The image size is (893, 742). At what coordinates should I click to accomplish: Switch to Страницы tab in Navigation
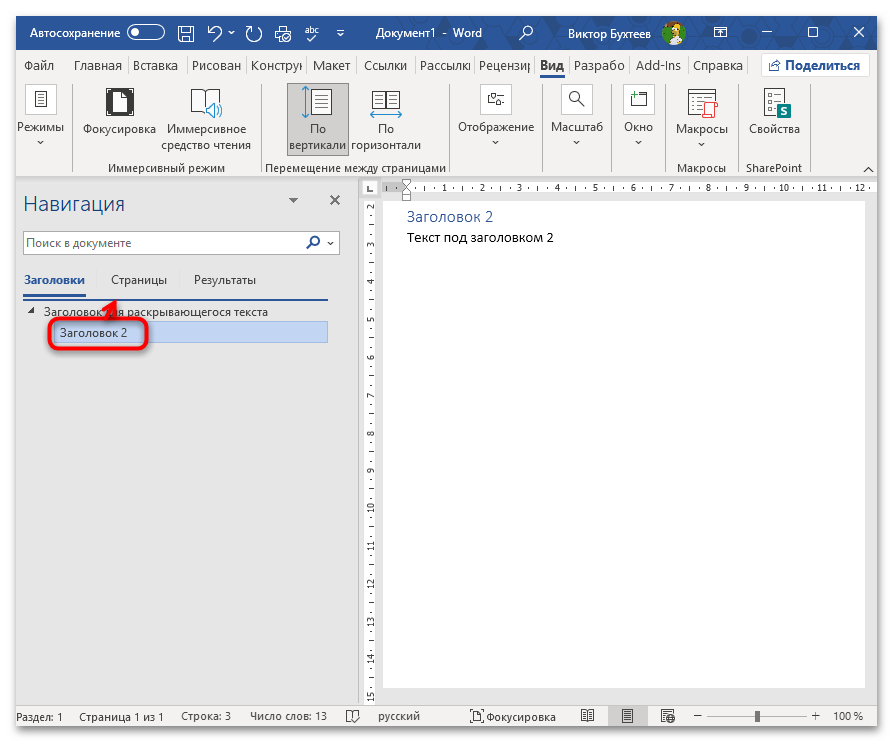[x=139, y=280]
